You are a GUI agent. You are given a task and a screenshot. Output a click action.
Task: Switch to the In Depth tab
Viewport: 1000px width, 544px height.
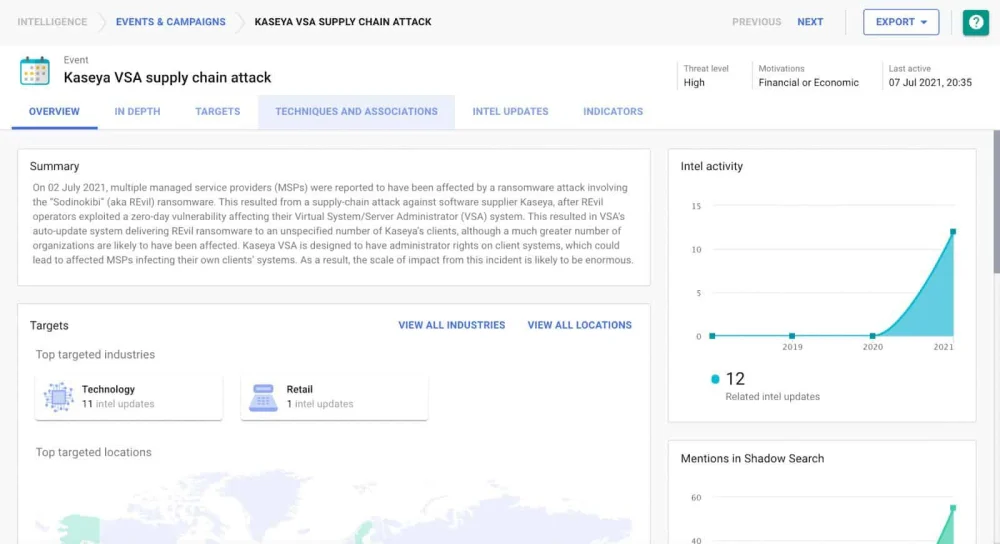[137, 112]
